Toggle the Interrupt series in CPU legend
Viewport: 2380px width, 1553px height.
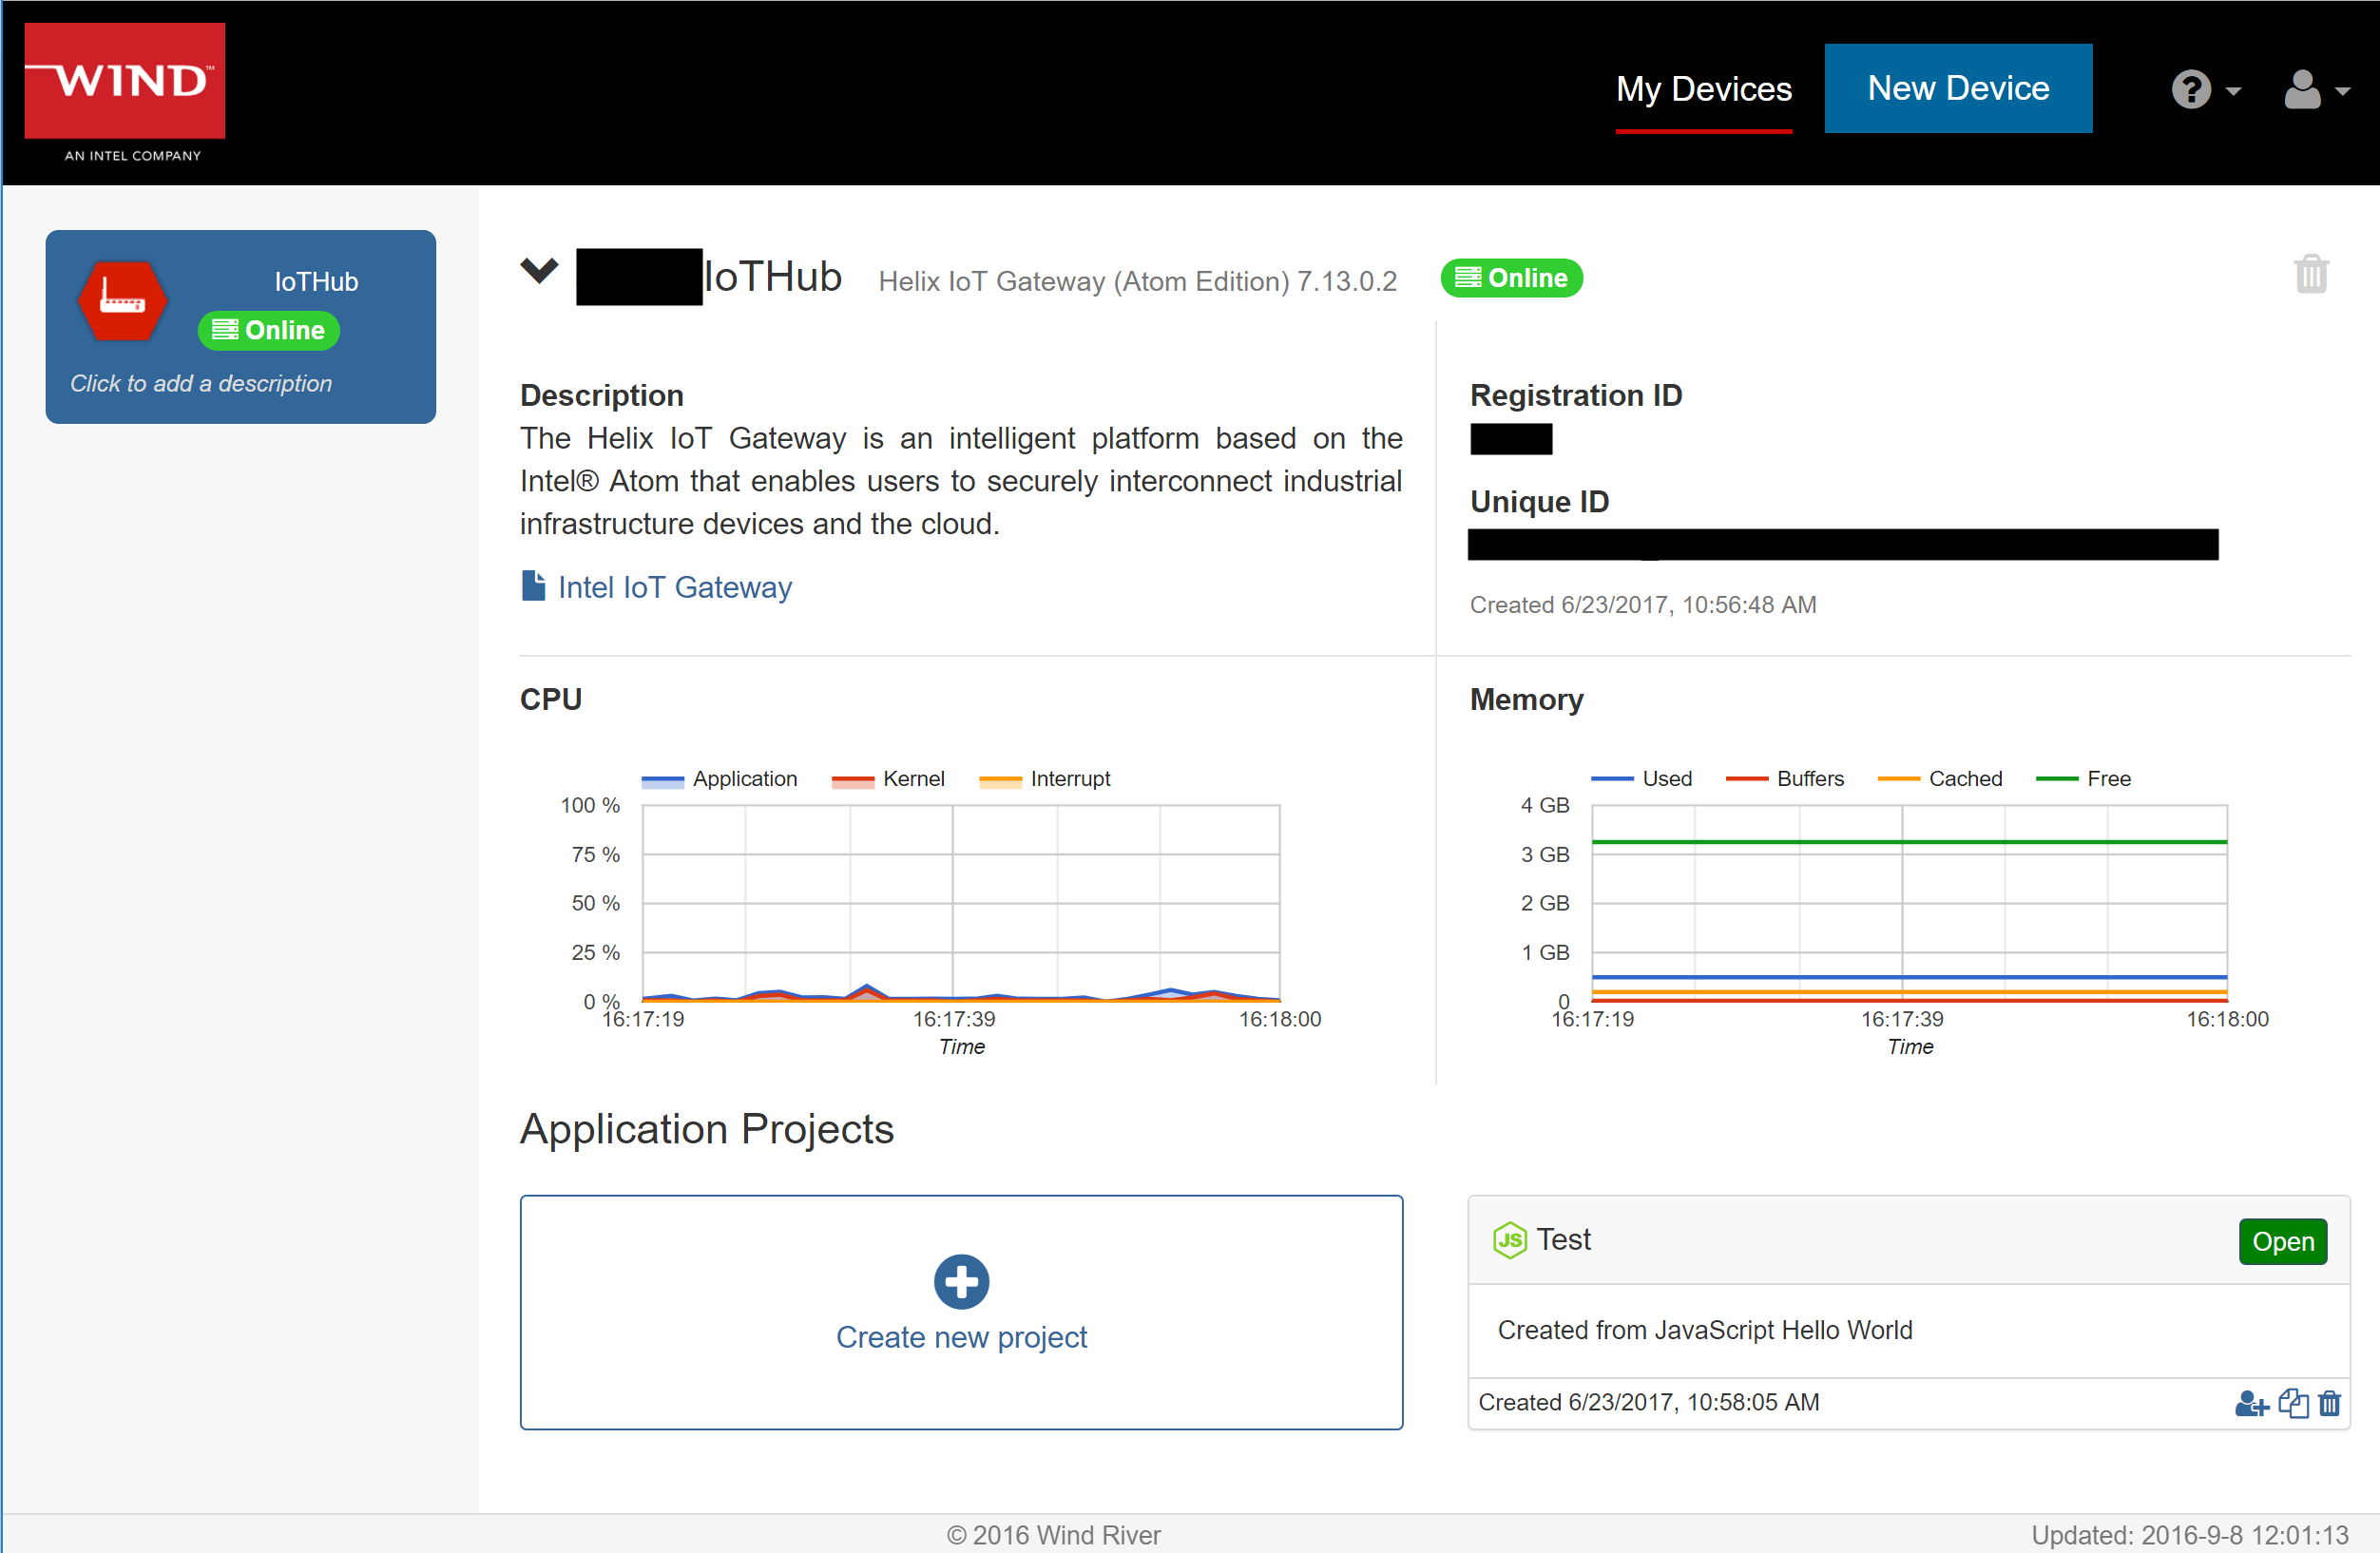1044,779
